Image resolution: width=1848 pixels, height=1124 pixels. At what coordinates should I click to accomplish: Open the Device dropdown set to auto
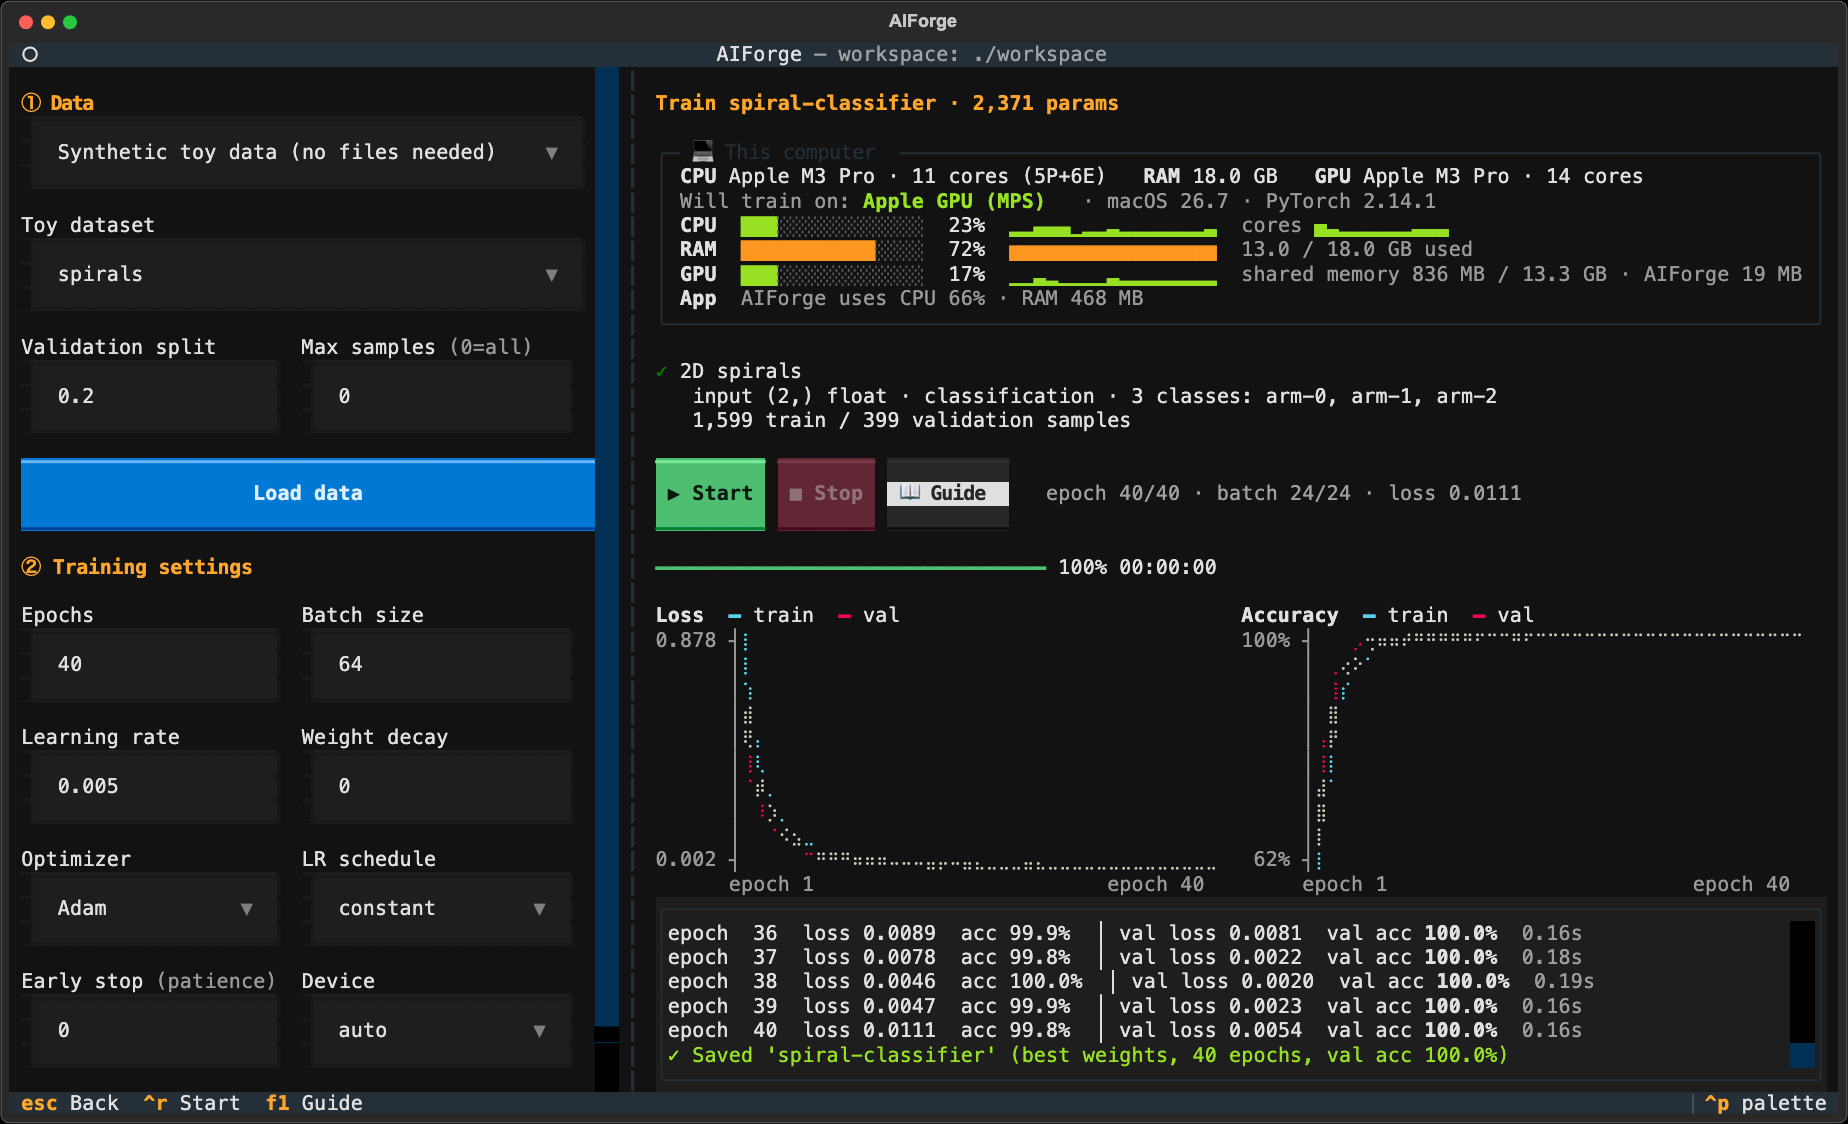tap(441, 1030)
